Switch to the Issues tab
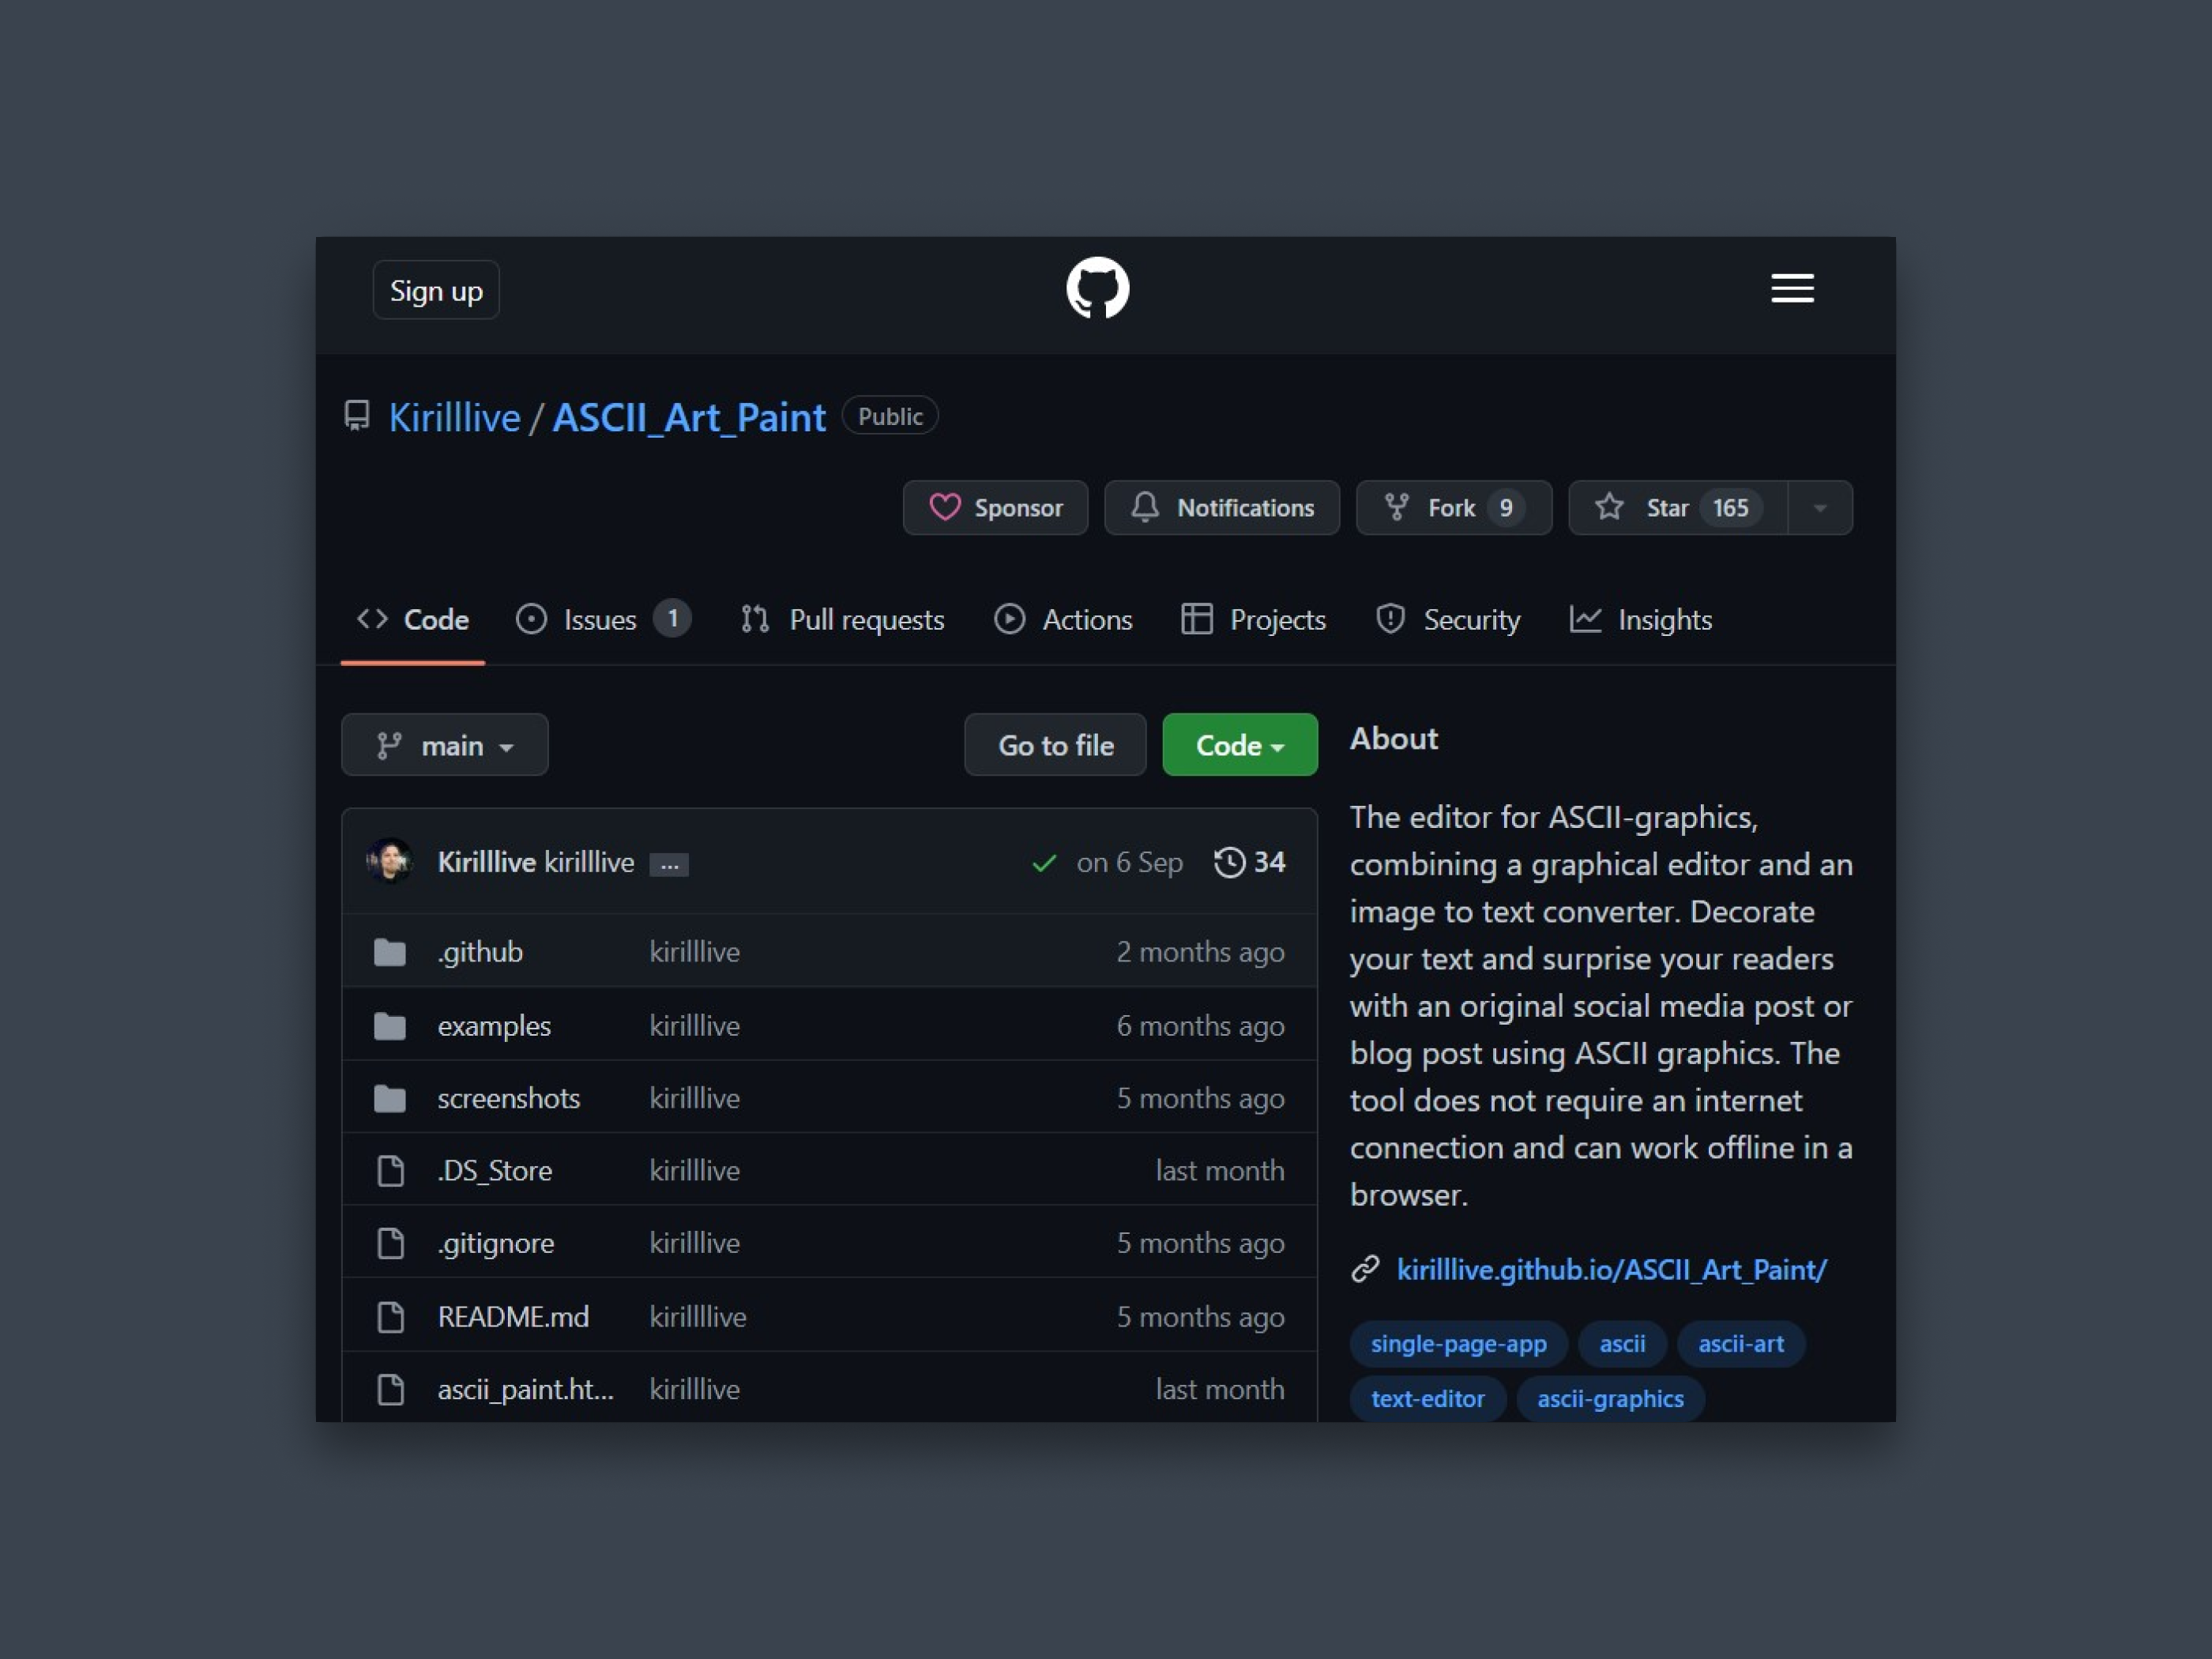Viewport: 2212px width, 1659px height. [599, 620]
